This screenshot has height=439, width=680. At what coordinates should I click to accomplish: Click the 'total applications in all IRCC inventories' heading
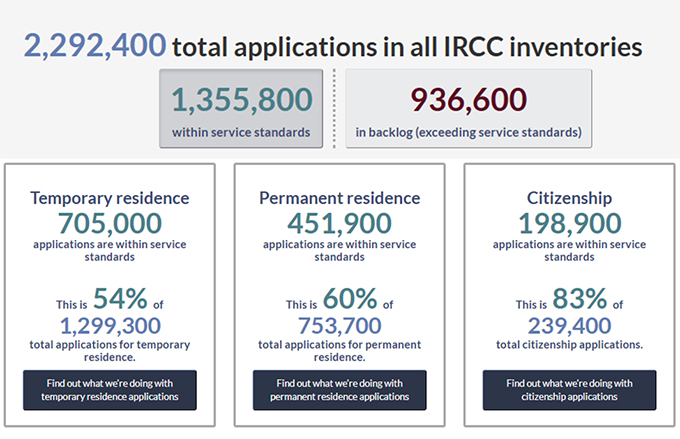coord(407,47)
